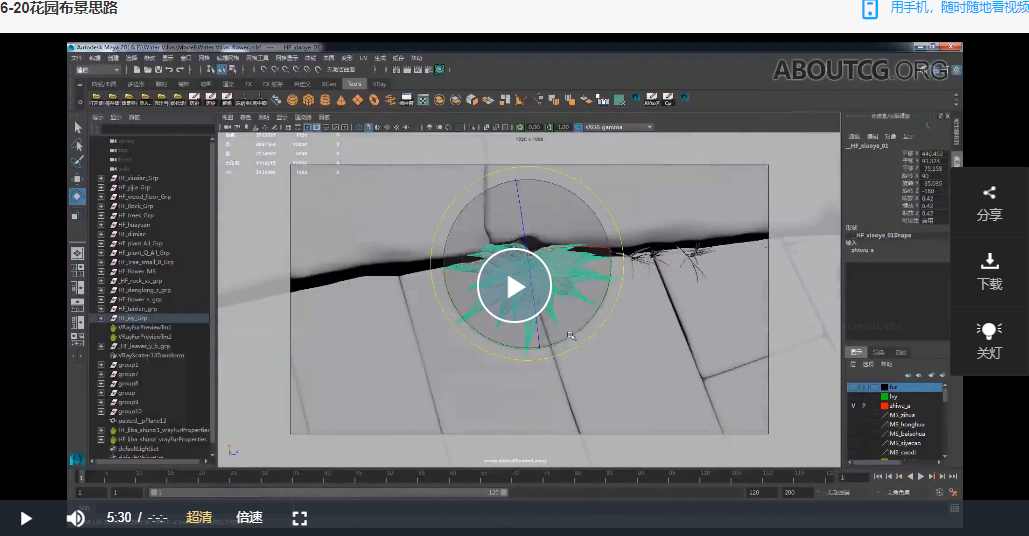
Task: Open the 超清 video quality selector
Action: coord(199,518)
